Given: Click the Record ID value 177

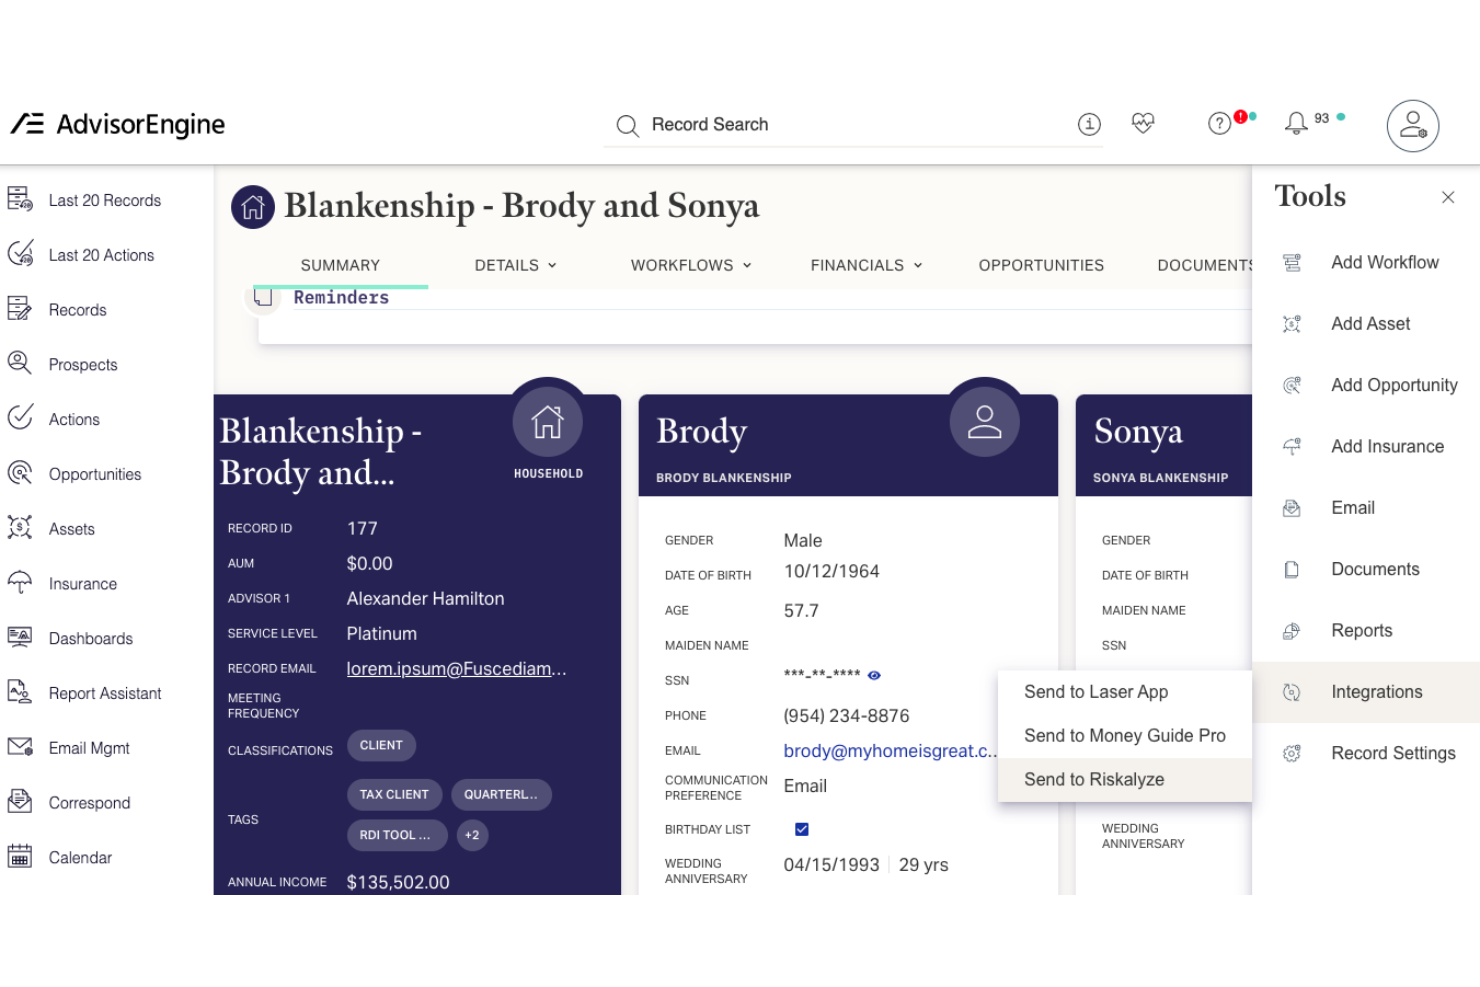Looking at the screenshot, I should tap(362, 528).
